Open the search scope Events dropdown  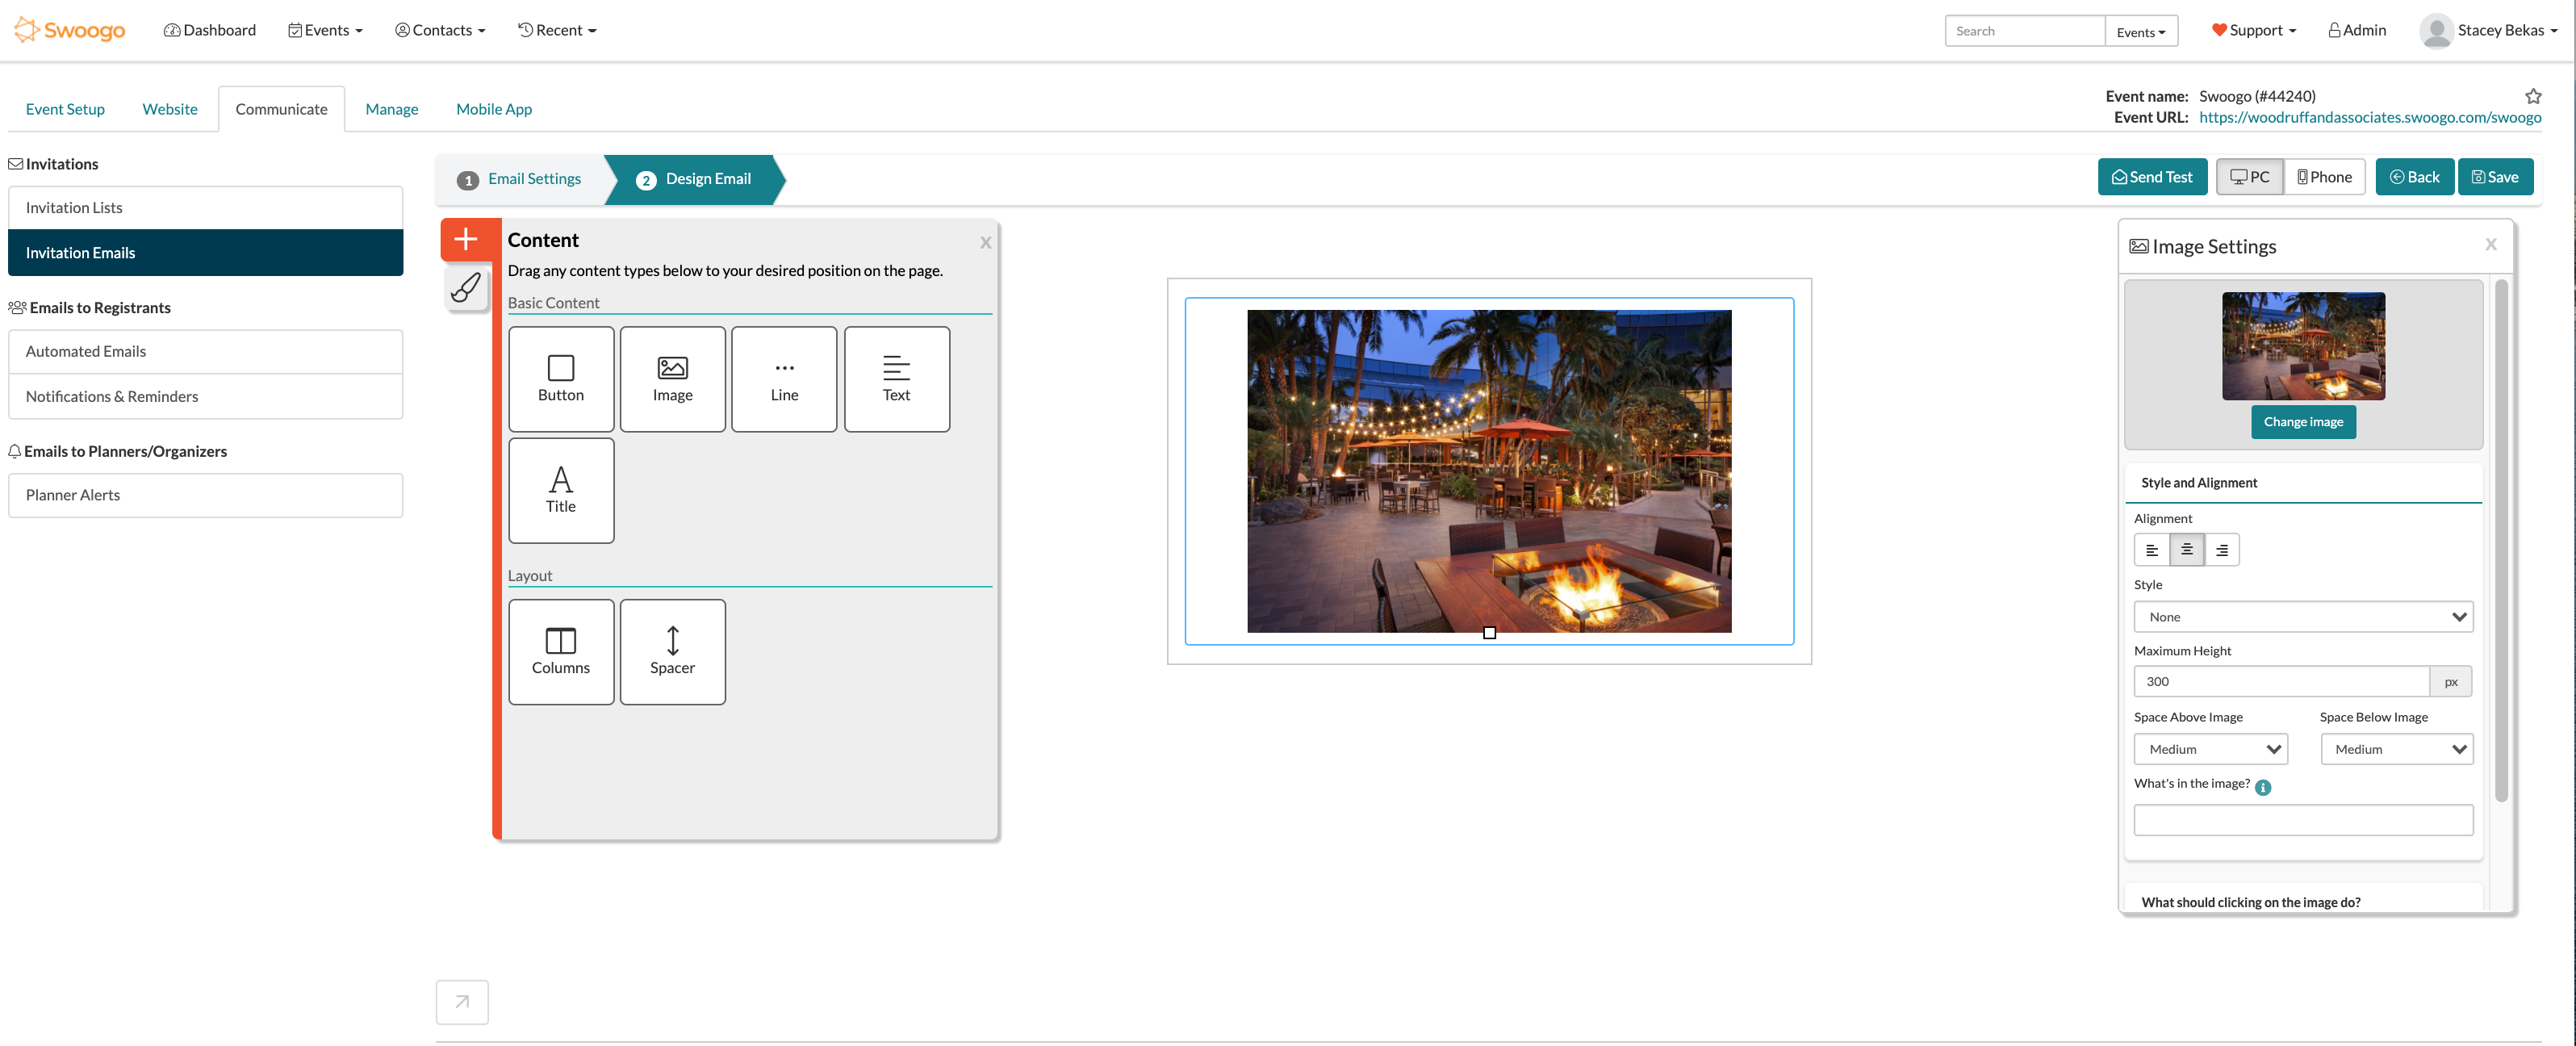(2141, 31)
